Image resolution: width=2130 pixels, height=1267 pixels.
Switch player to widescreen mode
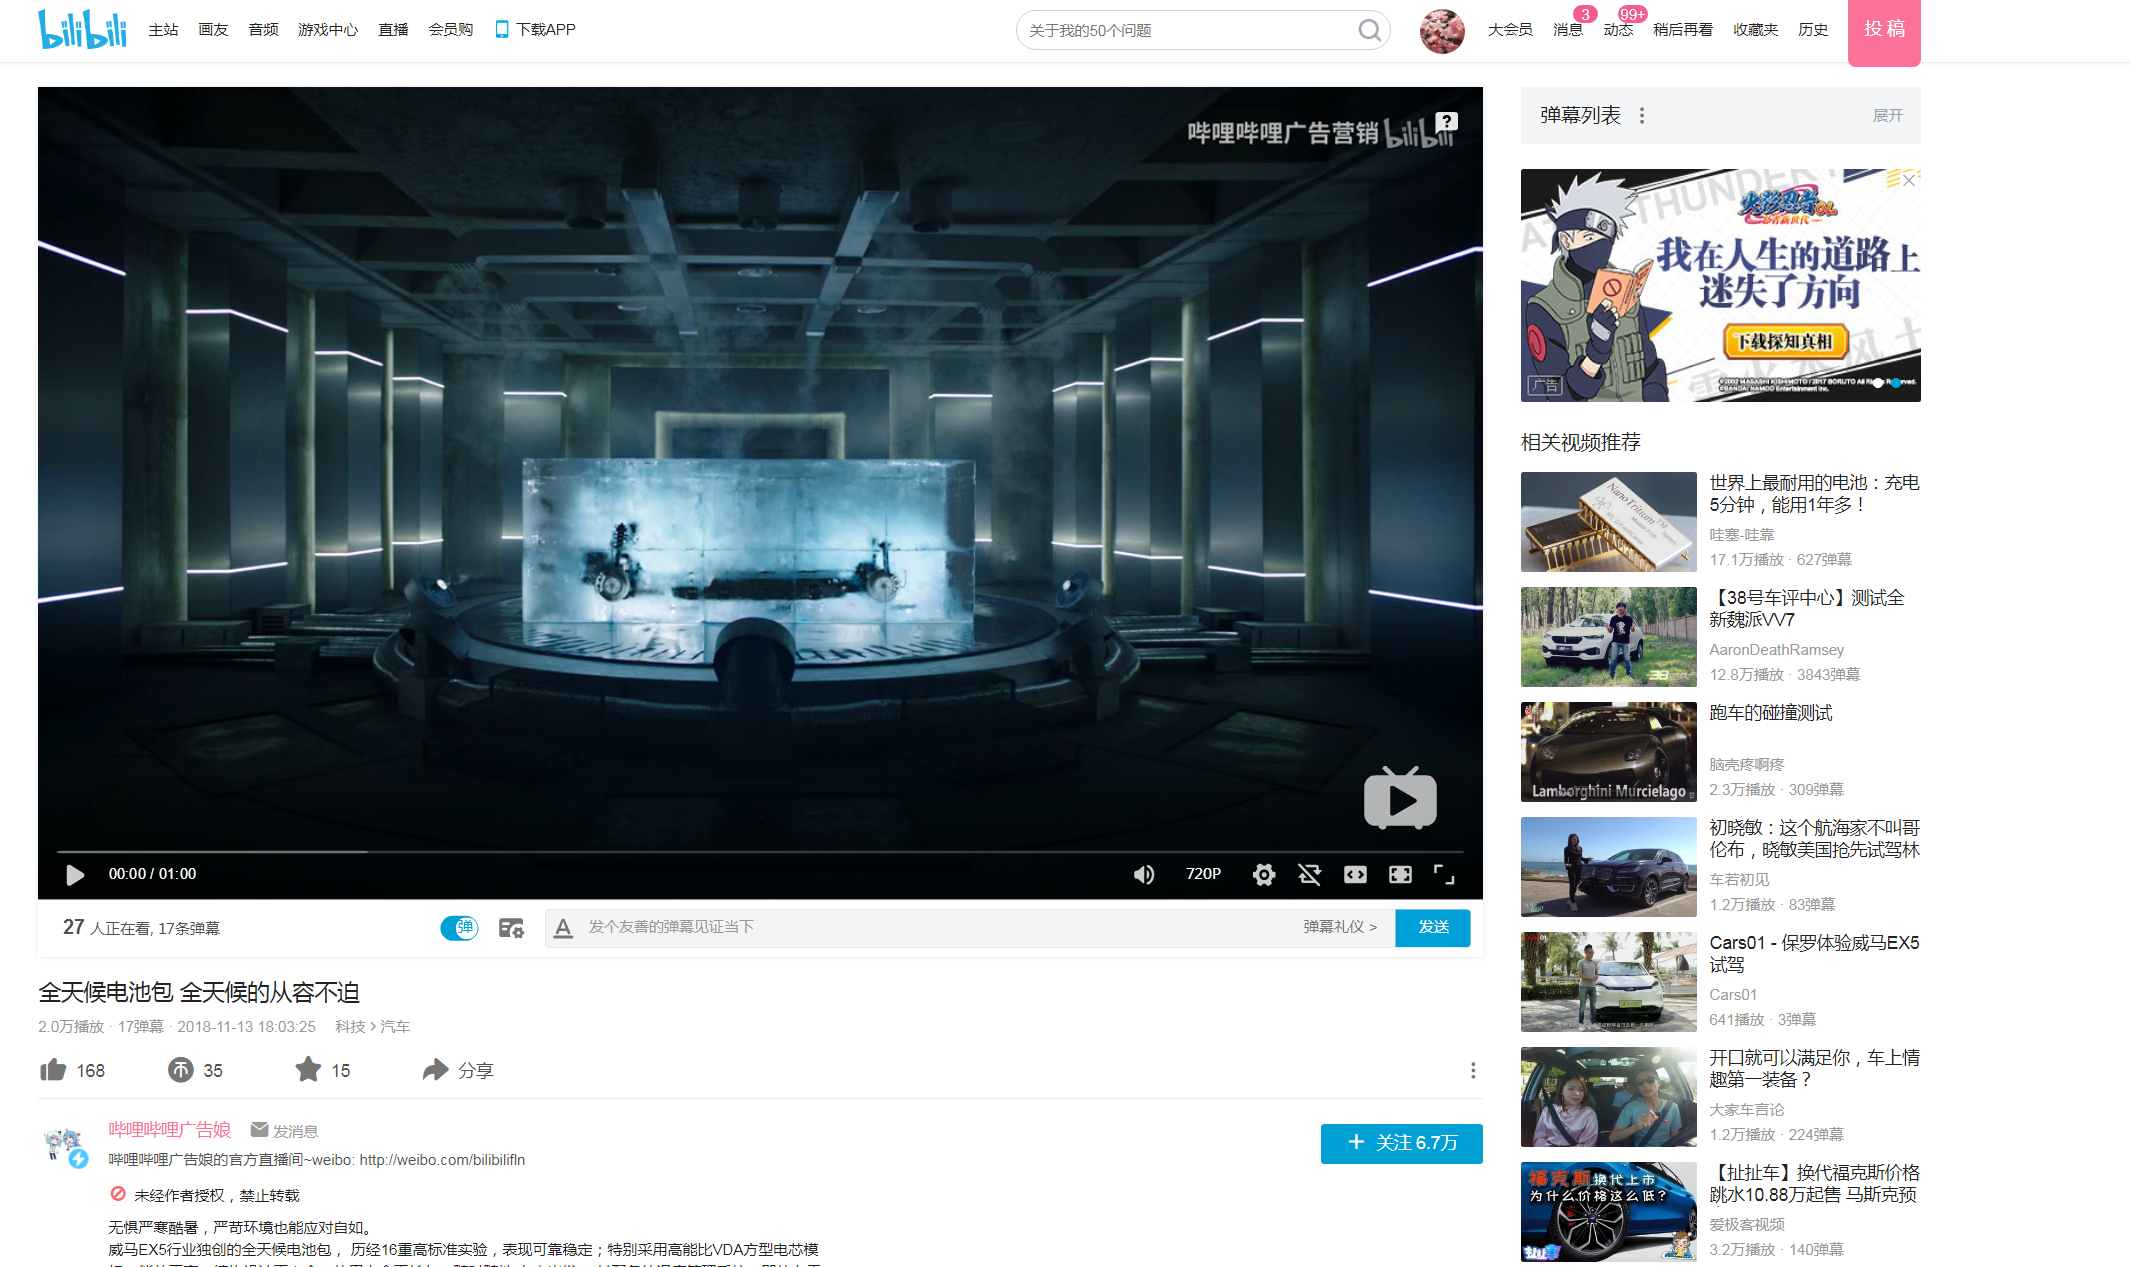pos(1355,875)
